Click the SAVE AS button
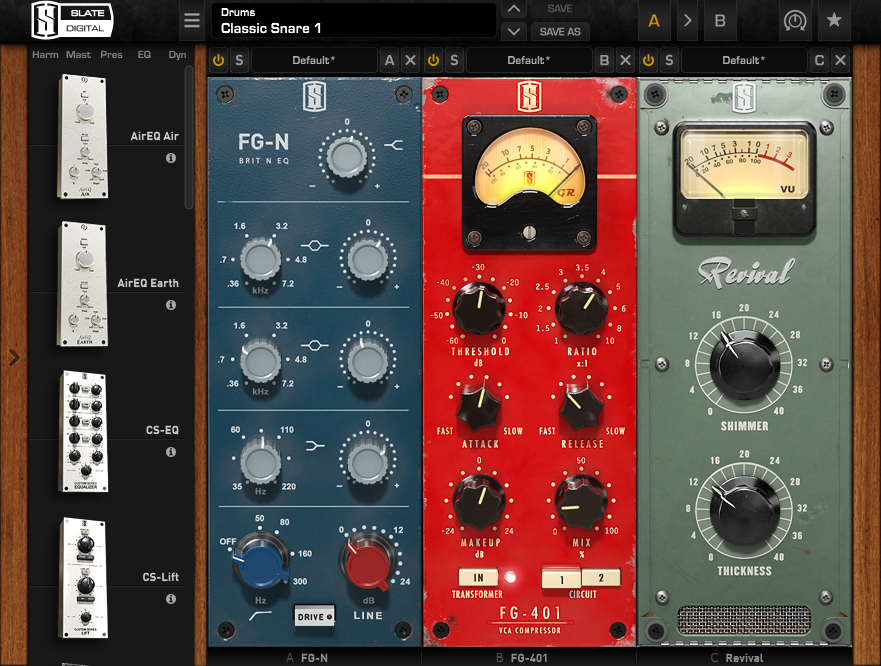 tap(560, 31)
